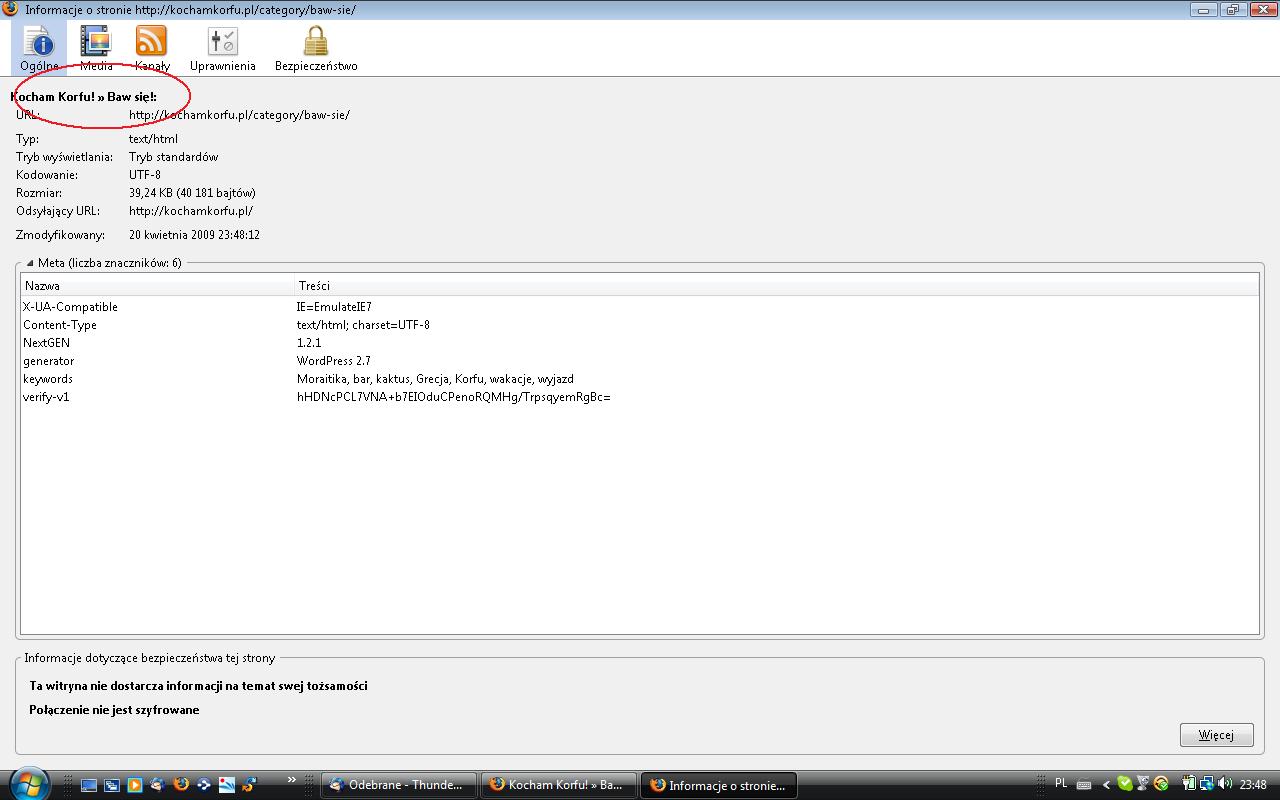Click the Firefox icon in the title bar
The width and height of the screenshot is (1280, 800).
point(10,9)
